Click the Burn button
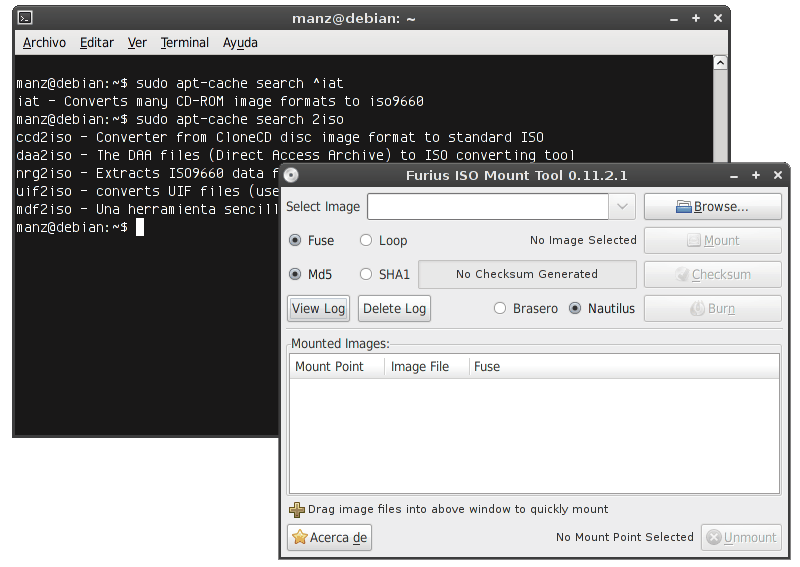The width and height of the screenshot is (800, 567). coord(713,309)
